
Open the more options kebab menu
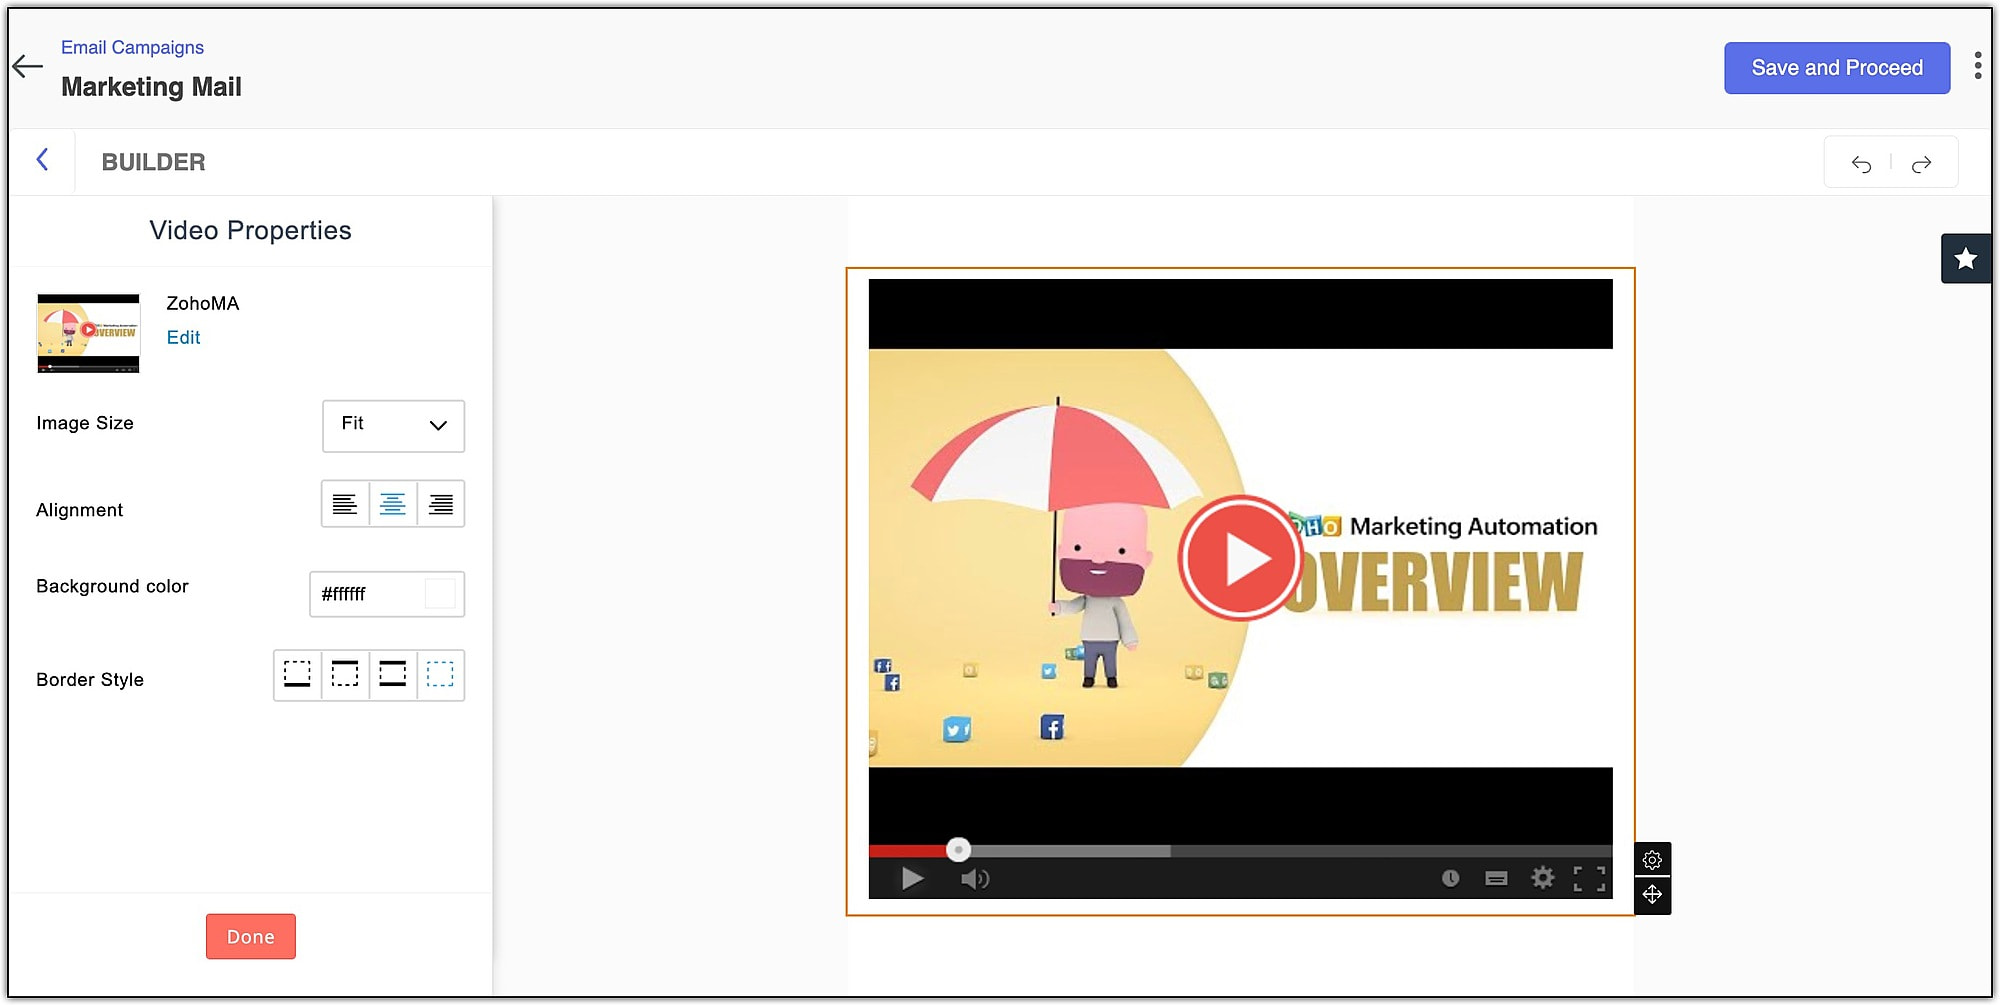click(x=1977, y=66)
